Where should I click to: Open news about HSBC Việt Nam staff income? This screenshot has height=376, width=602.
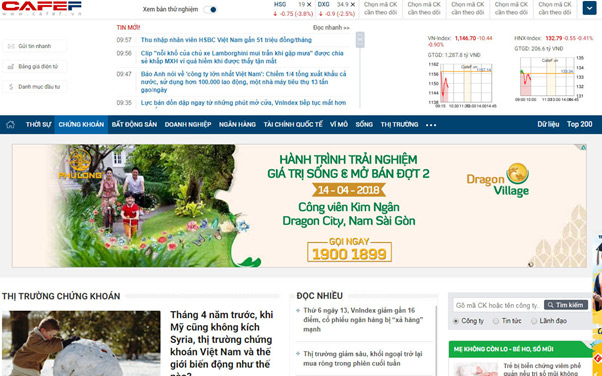[x=226, y=40]
